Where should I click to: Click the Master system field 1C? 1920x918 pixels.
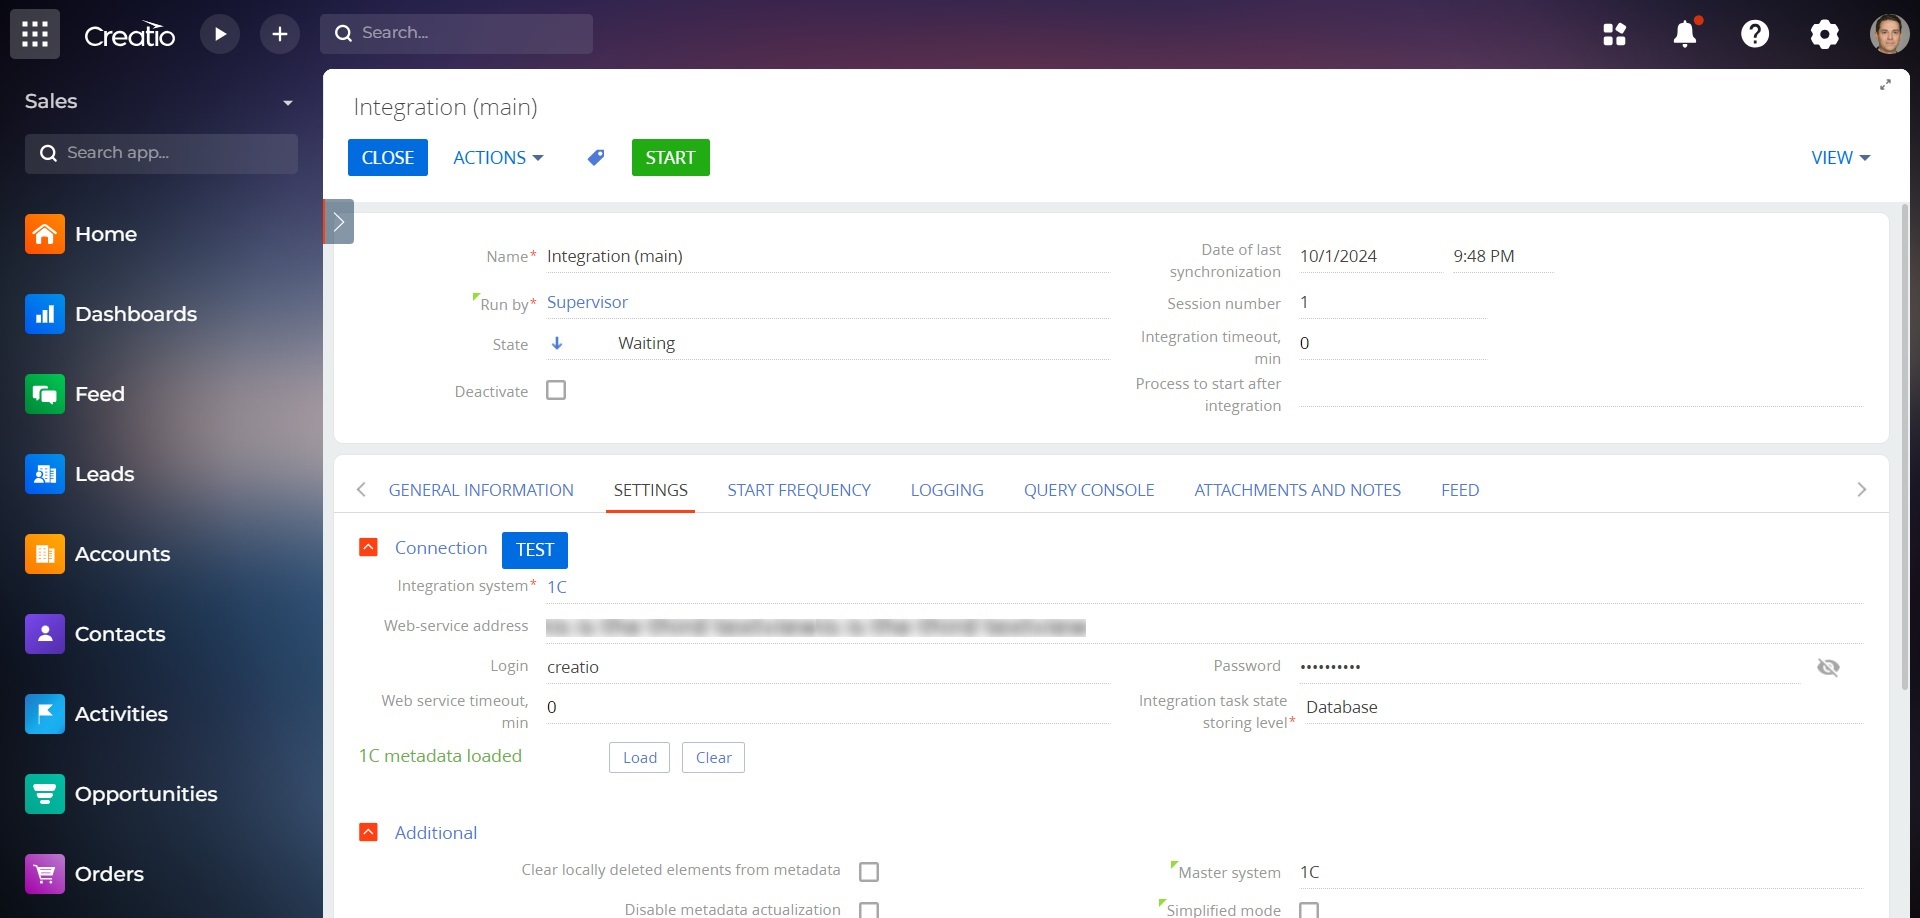pos(1581,872)
